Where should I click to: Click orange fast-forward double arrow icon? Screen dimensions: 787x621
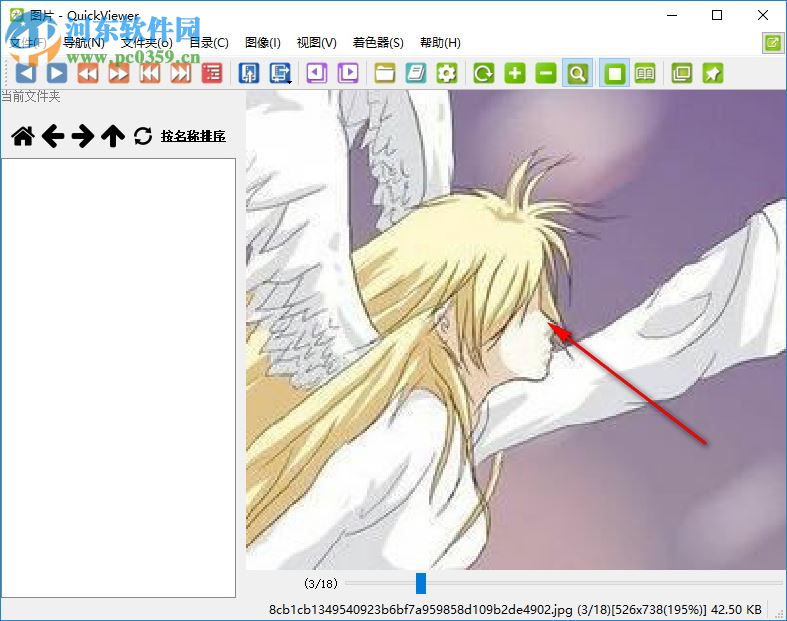point(119,73)
